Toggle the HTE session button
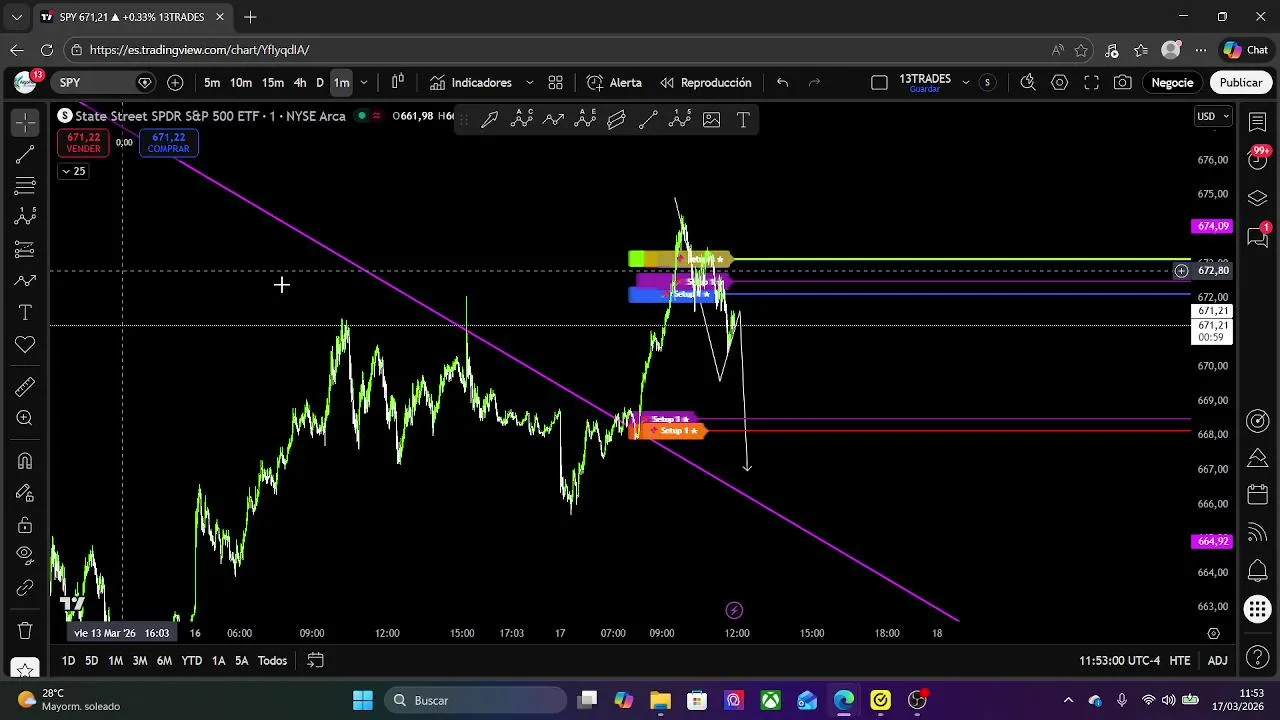The height and width of the screenshot is (720, 1280). coord(1180,661)
